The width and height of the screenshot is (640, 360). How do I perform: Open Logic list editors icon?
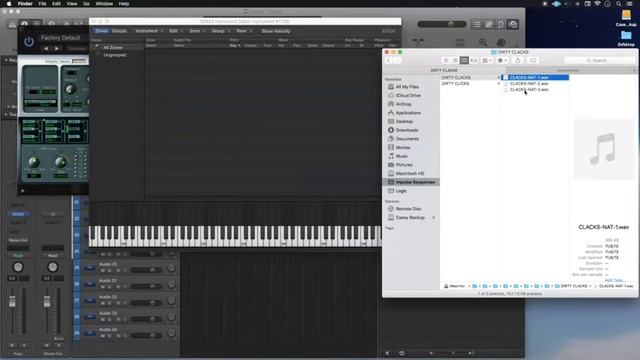point(476,24)
